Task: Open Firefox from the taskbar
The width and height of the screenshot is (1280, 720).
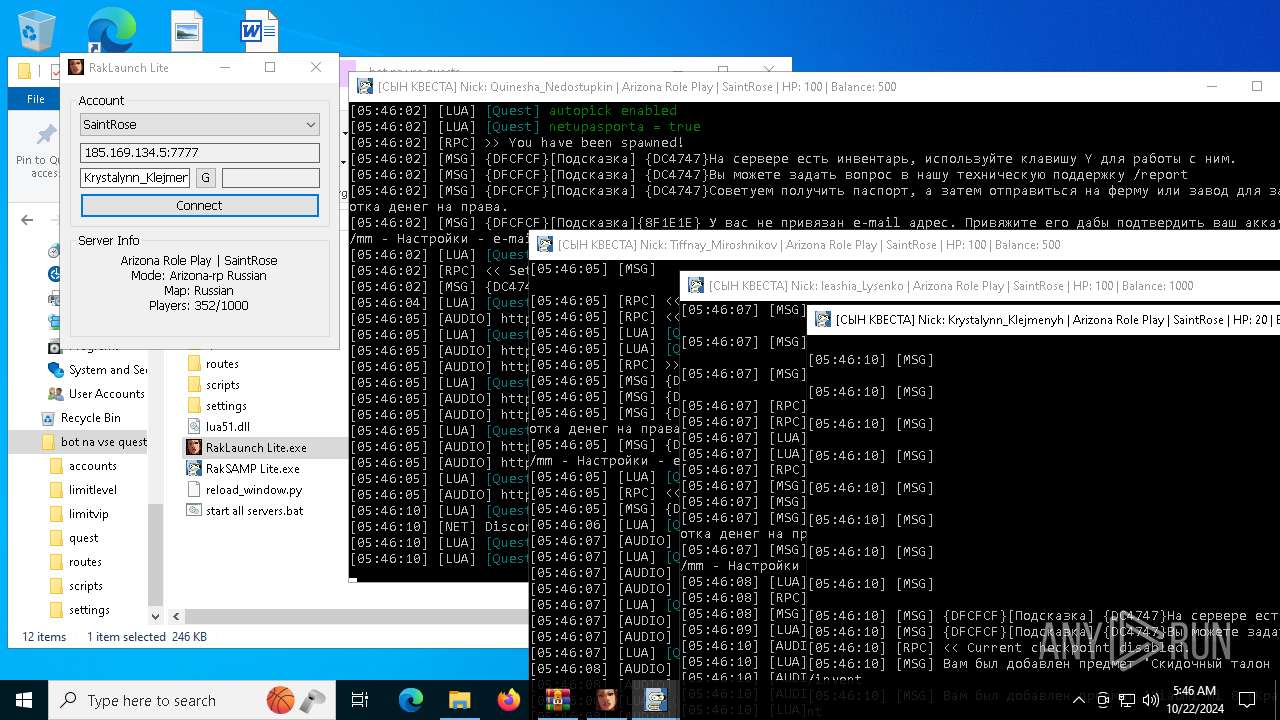Action: click(509, 700)
